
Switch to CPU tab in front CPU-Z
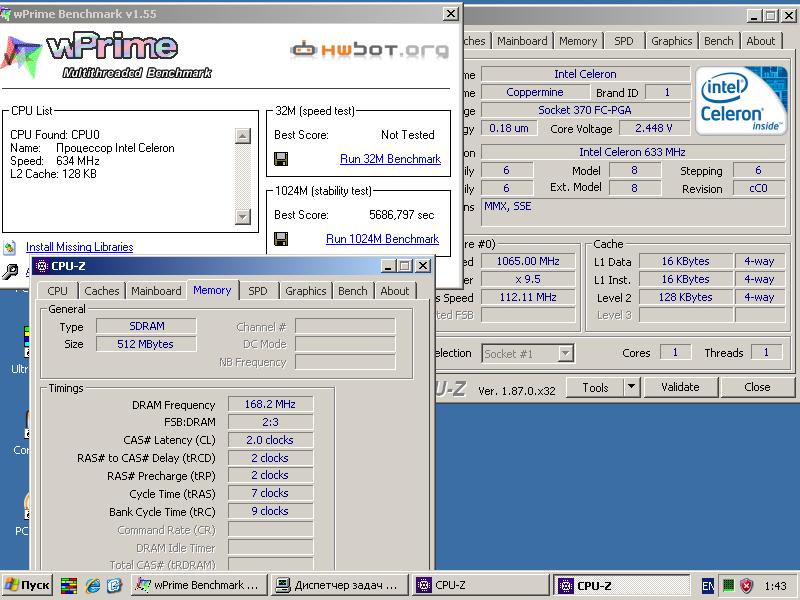pos(57,291)
